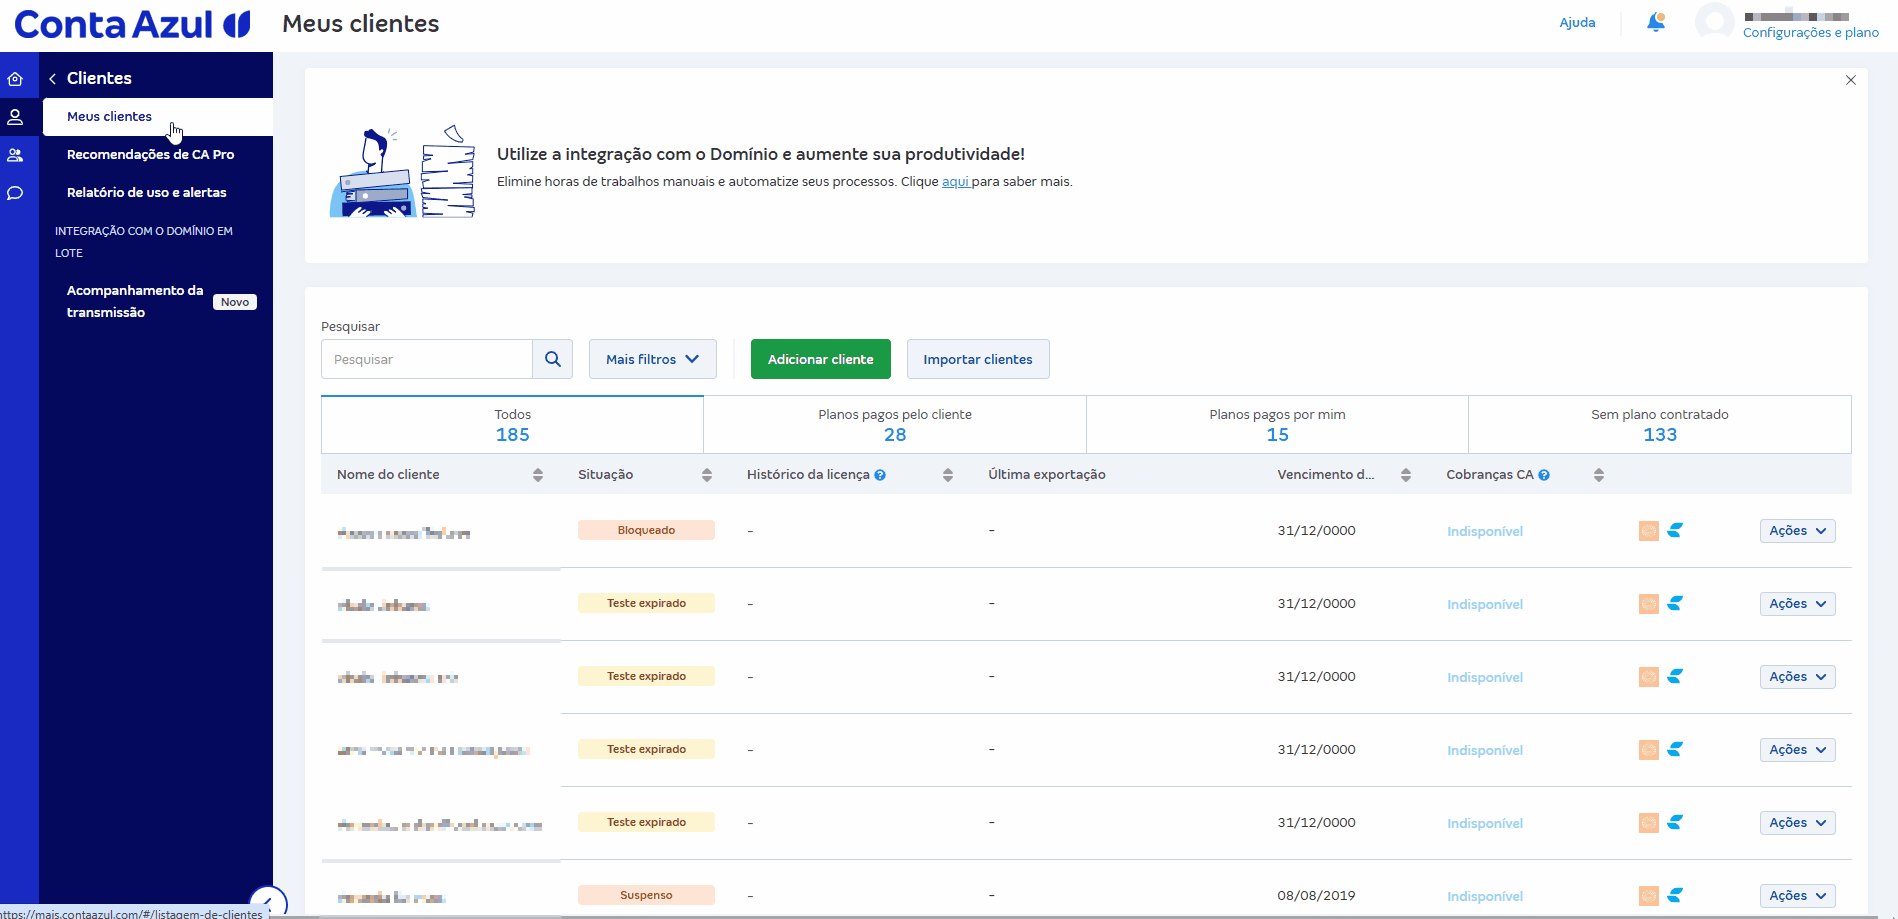This screenshot has height=919, width=1898.
Task: Click Indisponível link in the Suspenso row
Action: 1485,897
